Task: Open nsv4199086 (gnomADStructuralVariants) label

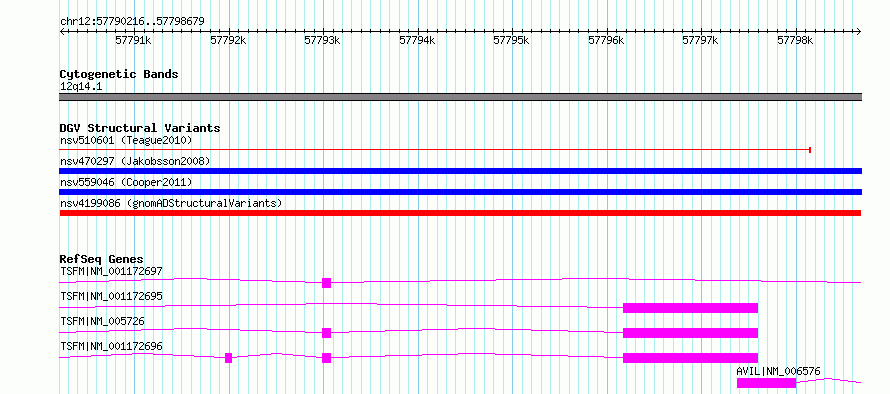Action: [171, 203]
